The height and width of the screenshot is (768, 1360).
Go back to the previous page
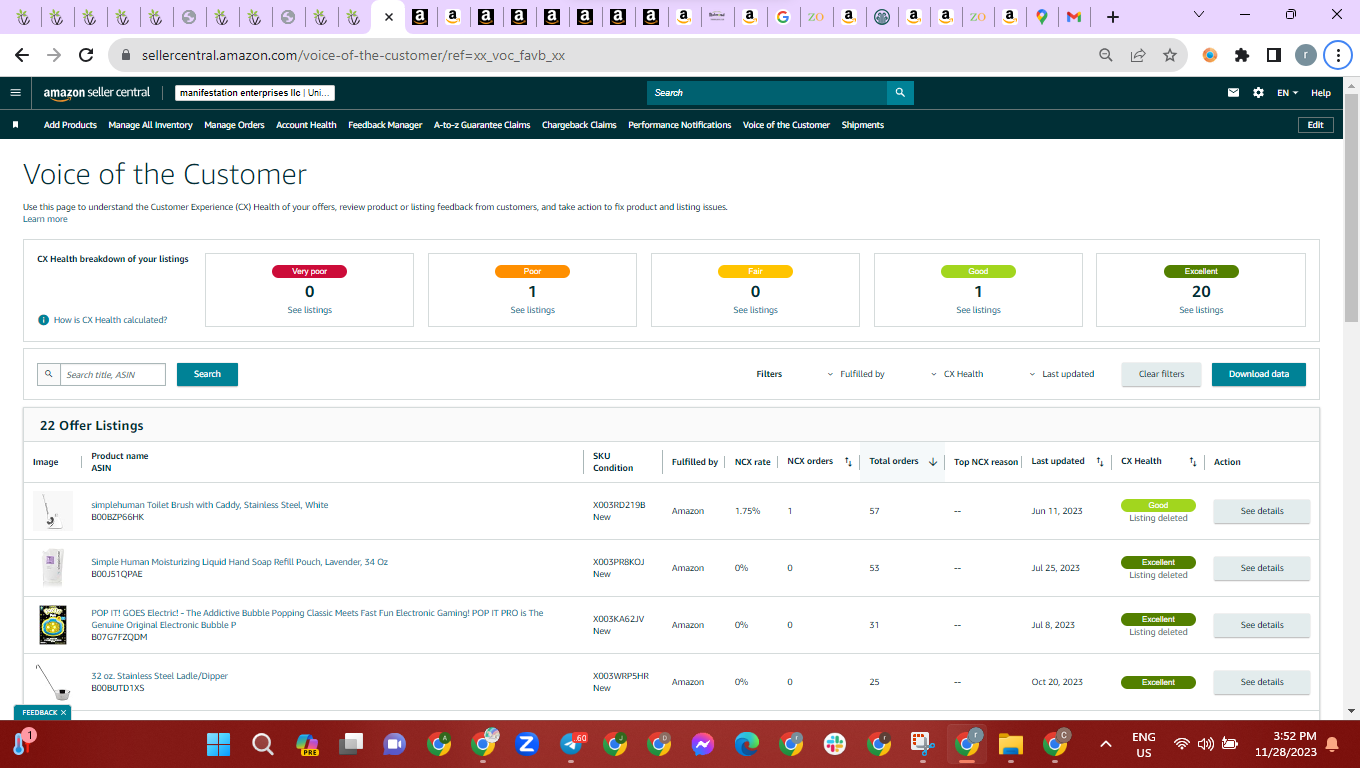coord(22,56)
